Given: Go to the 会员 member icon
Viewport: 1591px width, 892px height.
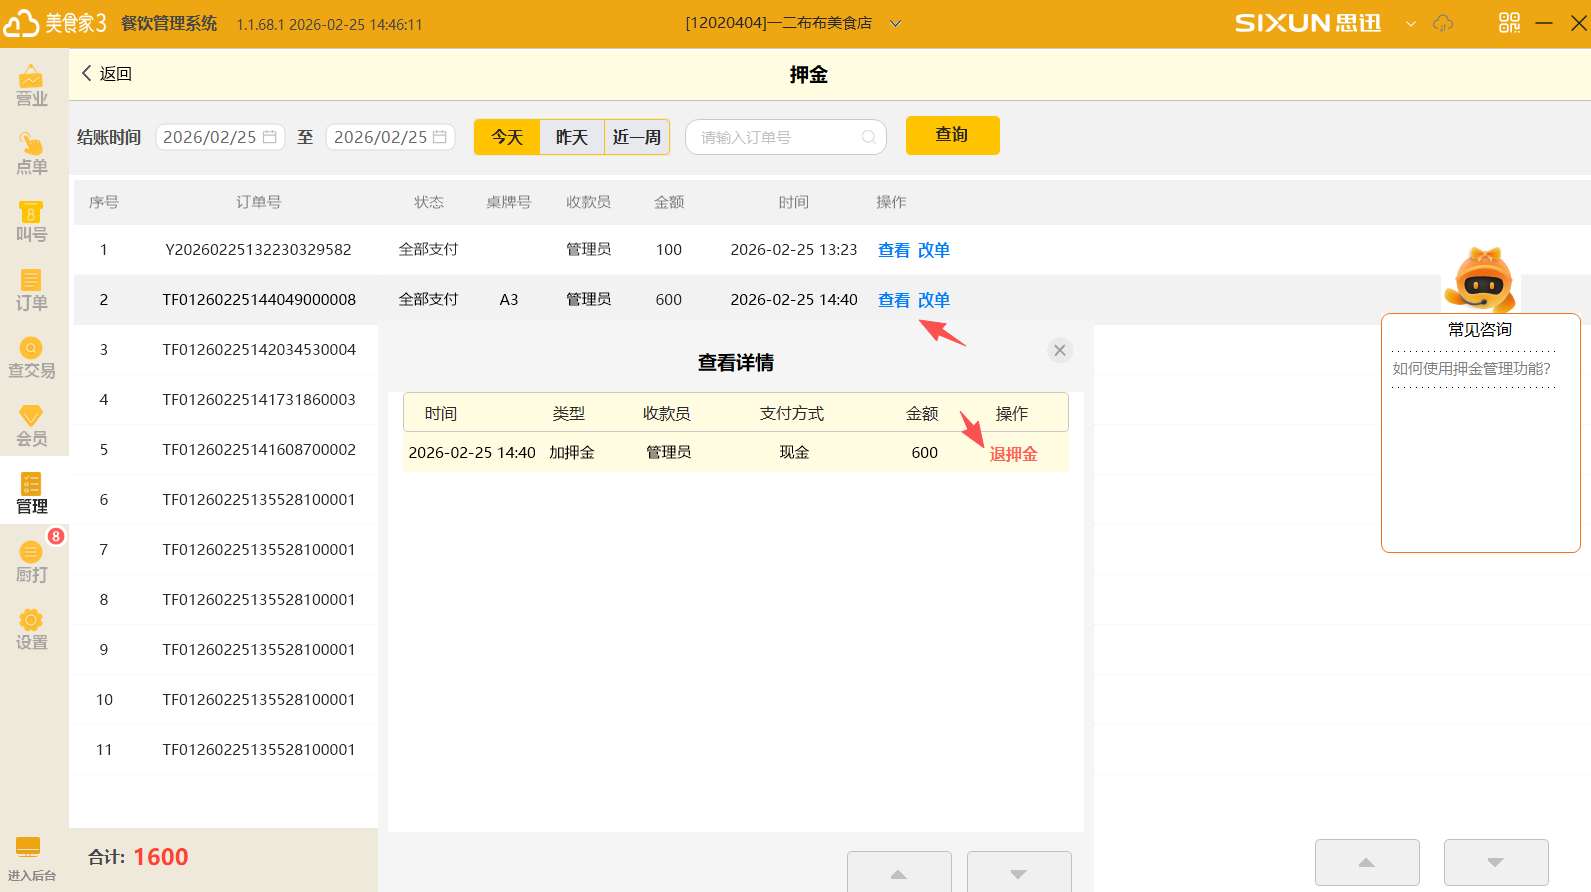Looking at the screenshot, I should 31,425.
